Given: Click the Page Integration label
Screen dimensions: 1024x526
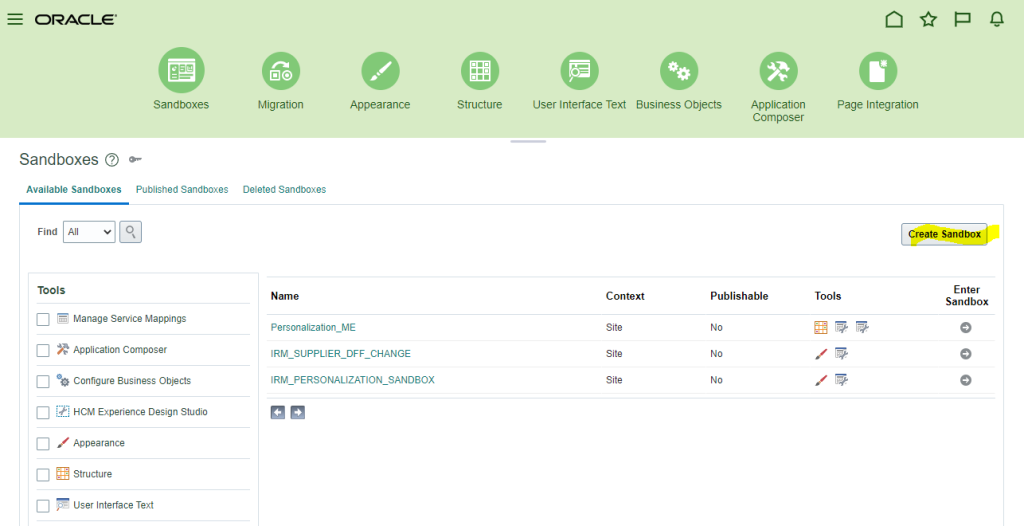Looking at the screenshot, I should [x=878, y=105].
